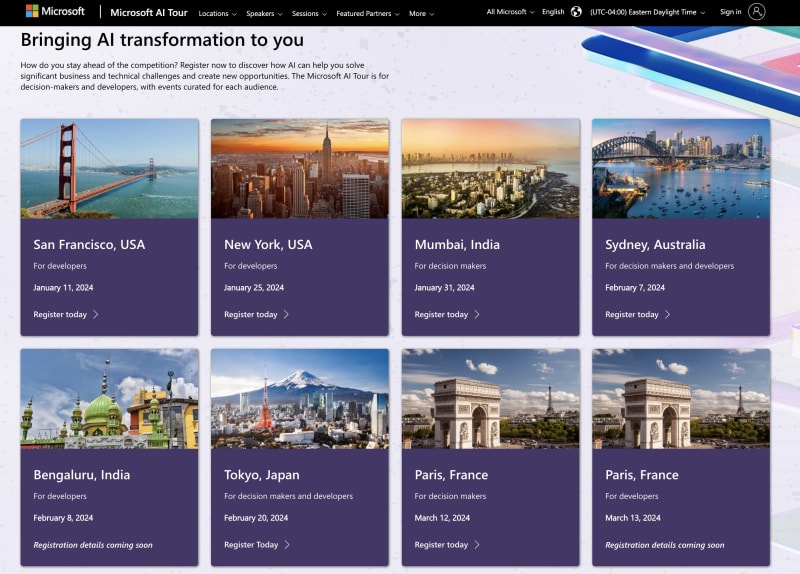Click the Bringing AI transformation to you heading
800x574 pixels.
162,40
